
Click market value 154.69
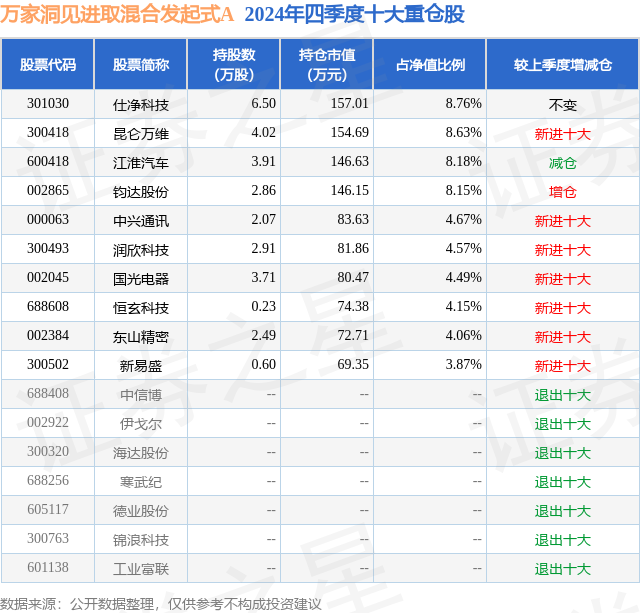point(350,133)
